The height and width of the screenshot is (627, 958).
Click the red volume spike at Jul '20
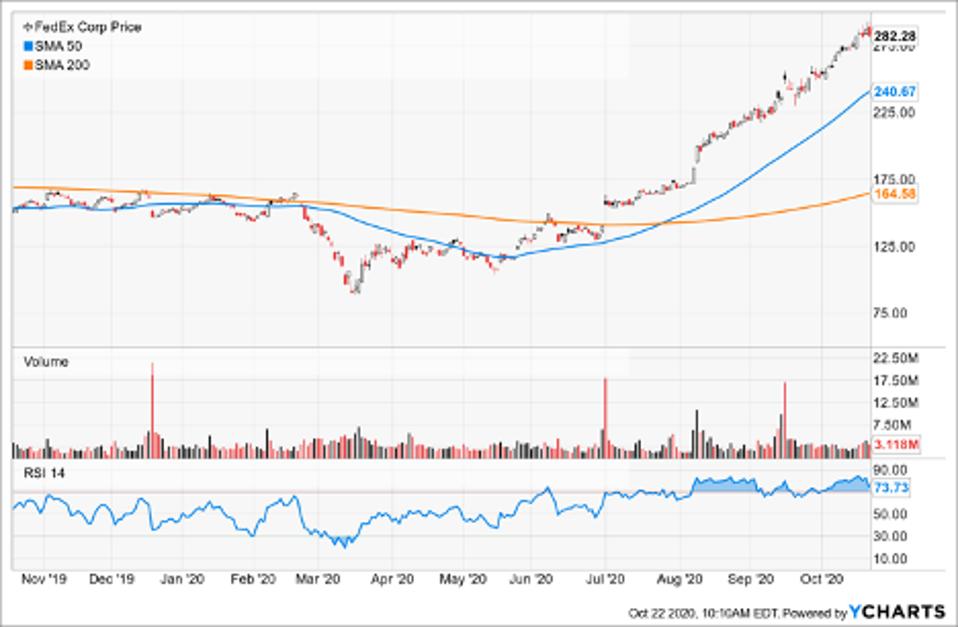(x=605, y=419)
